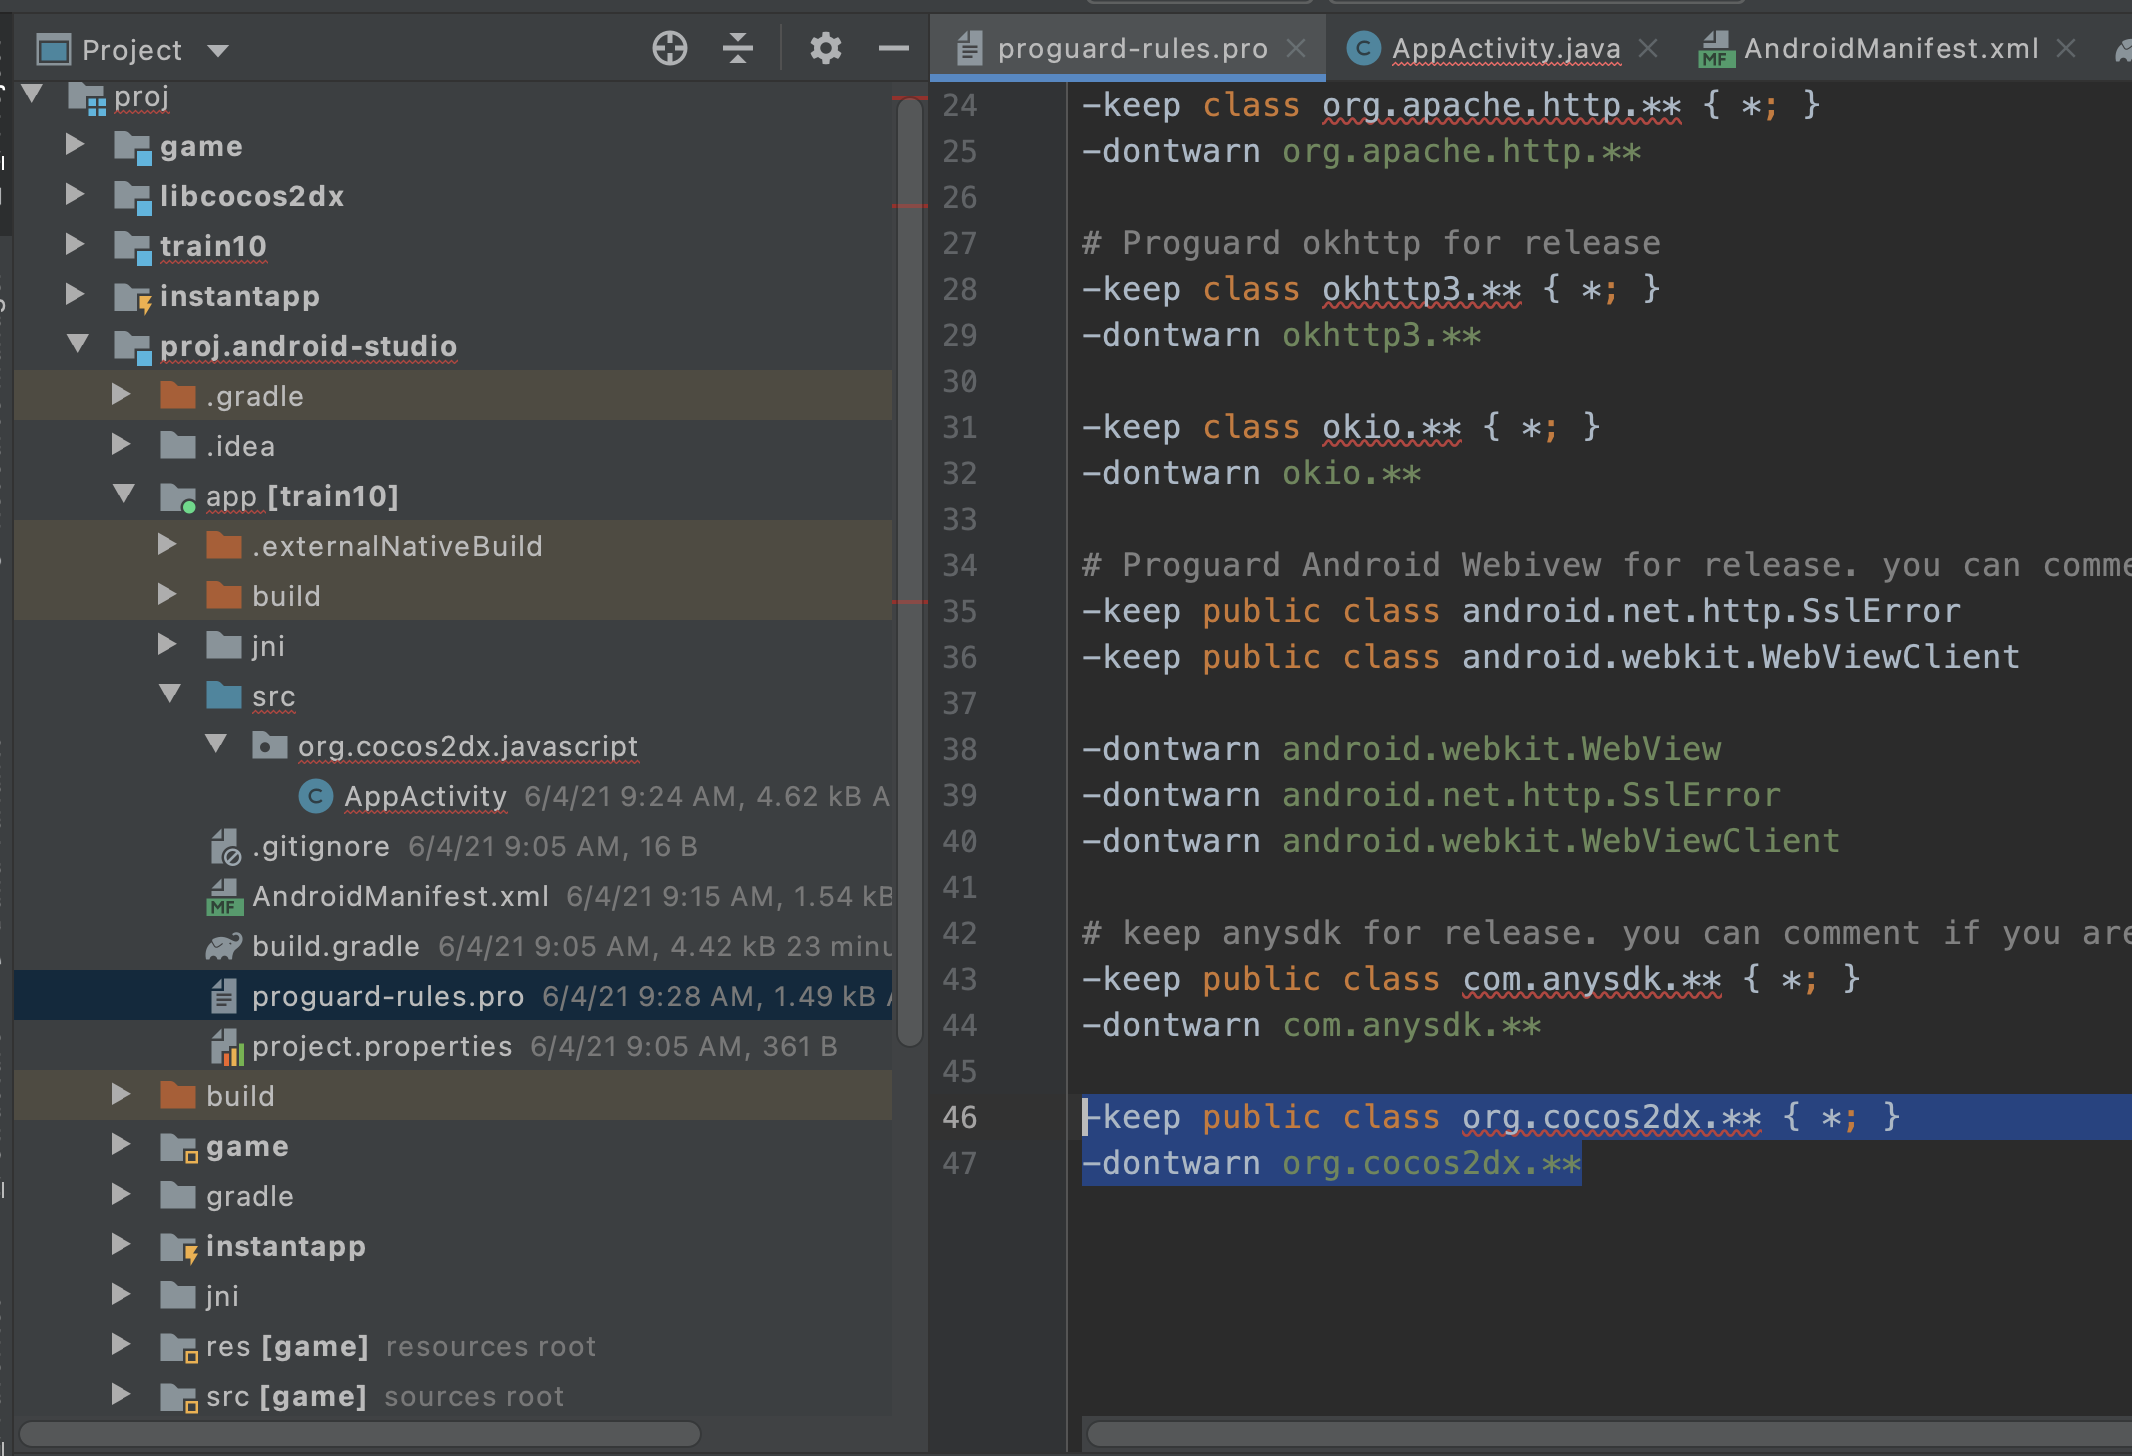The height and width of the screenshot is (1456, 2132).
Task: Click the Collapse All icon in Project panel
Action: coord(737,48)
